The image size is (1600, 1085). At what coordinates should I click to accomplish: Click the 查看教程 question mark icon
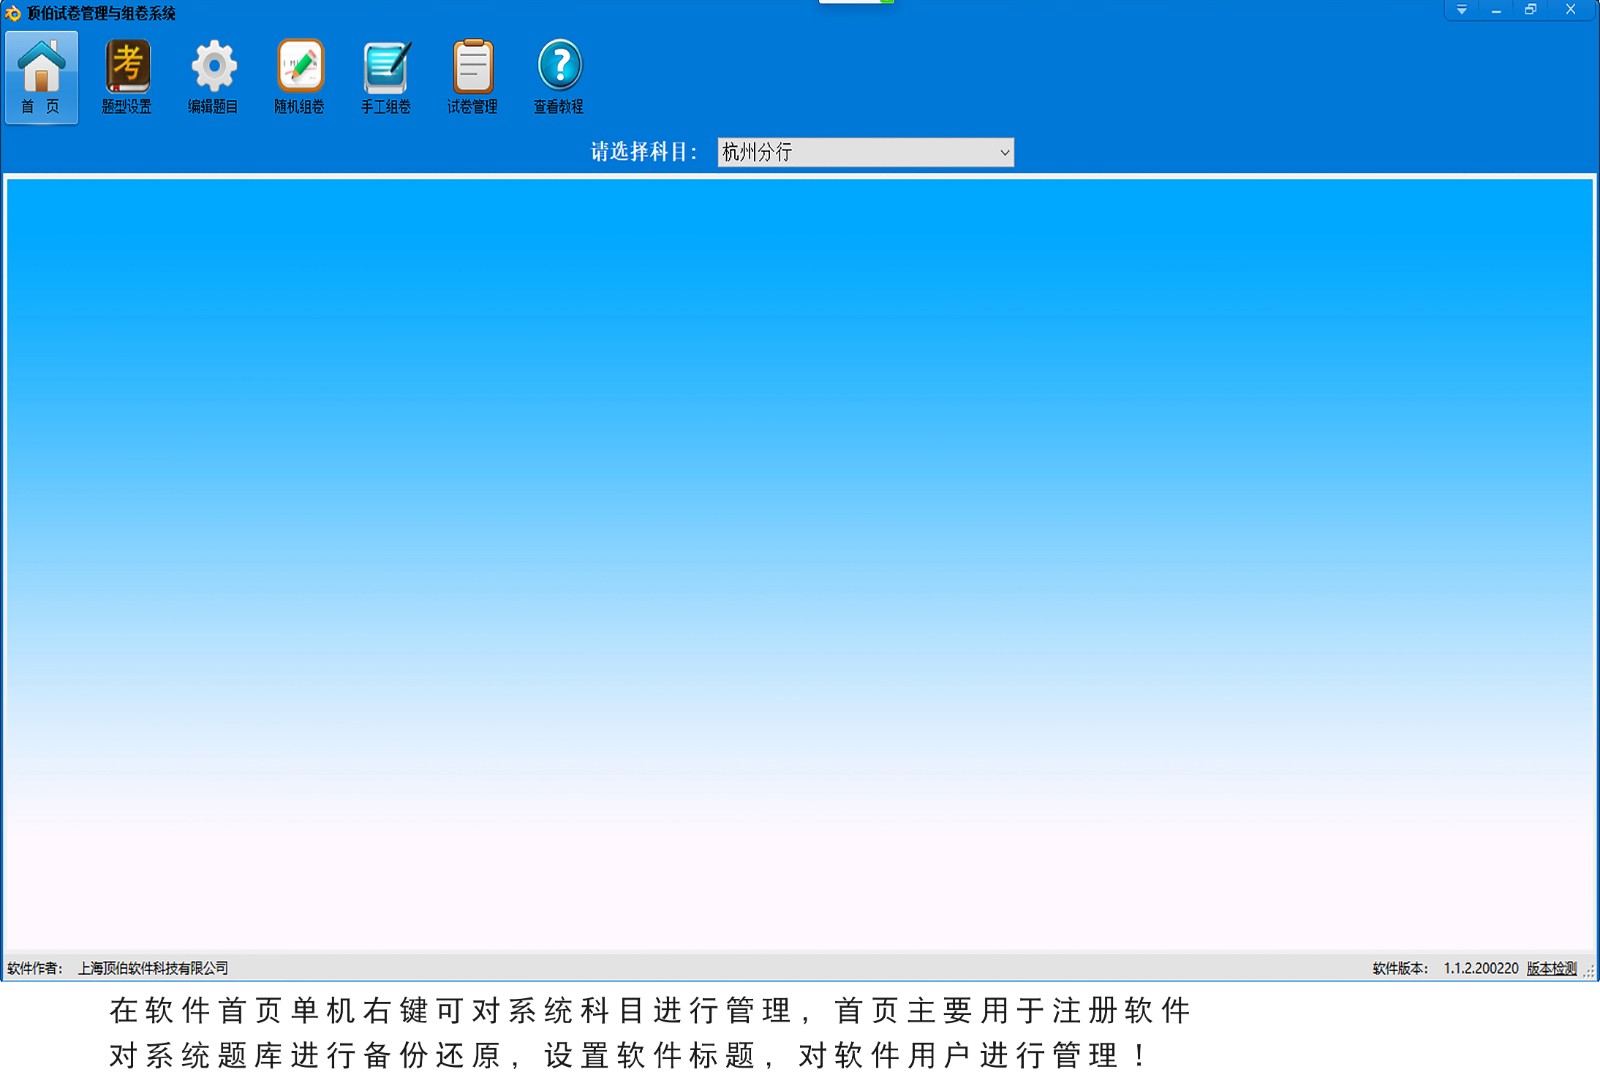tap(559, 77)
